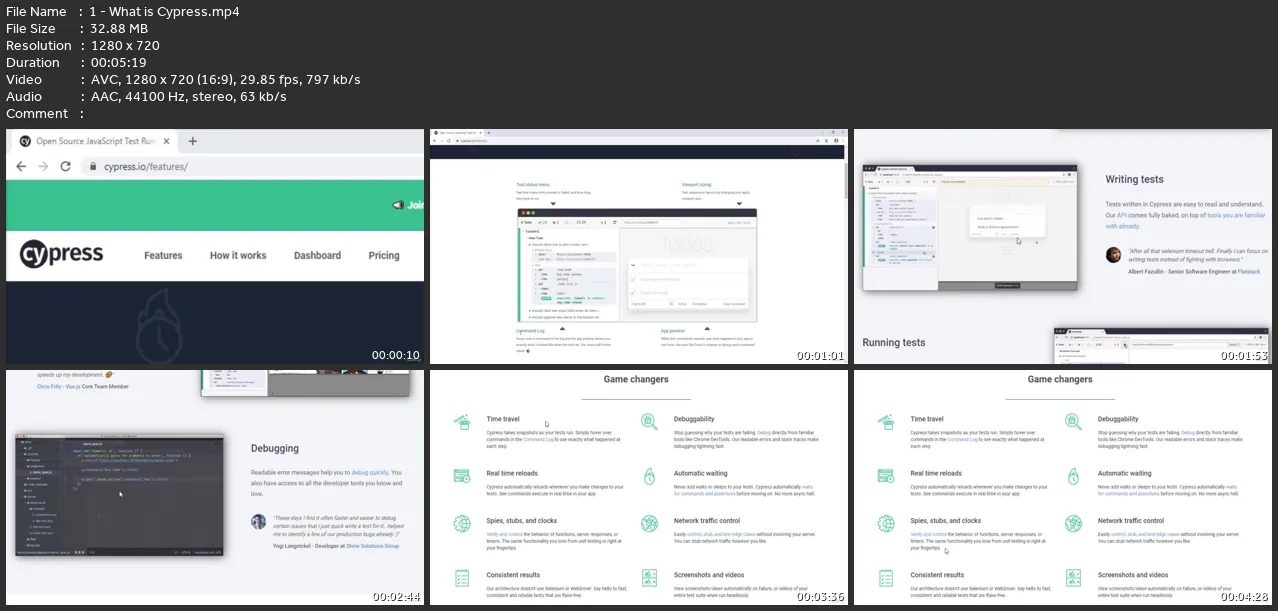Click the Spies, stubs, clocks icon in the 00:04:28 frame
The width and height of the screenshot is (1278, 611).
click(x=886, y=524)
